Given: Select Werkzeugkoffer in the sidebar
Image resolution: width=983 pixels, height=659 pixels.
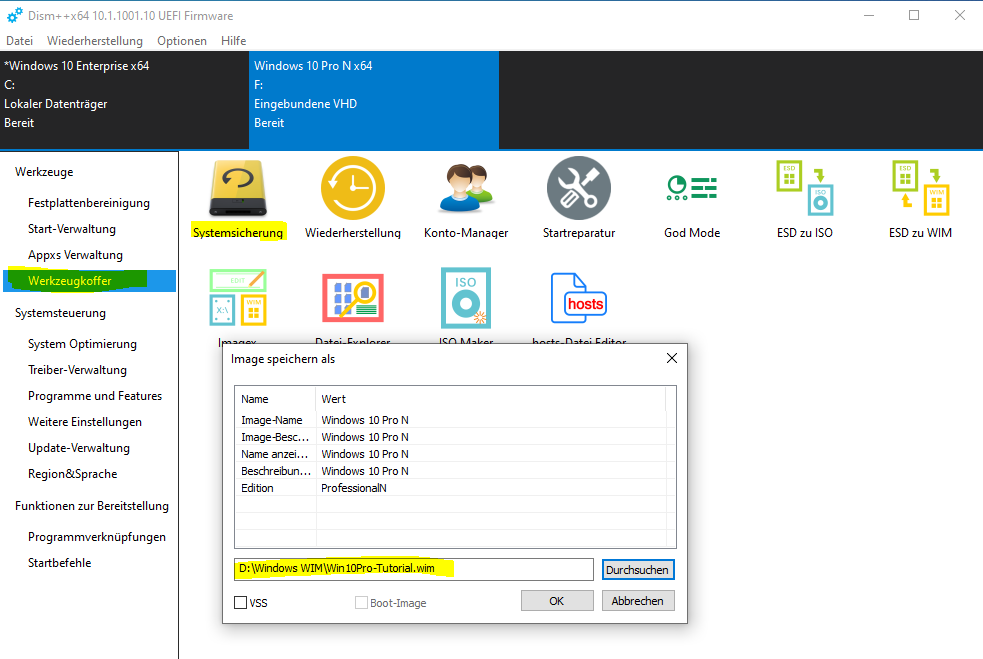Looking at the screenshot, I should click(x=90, y=281).
